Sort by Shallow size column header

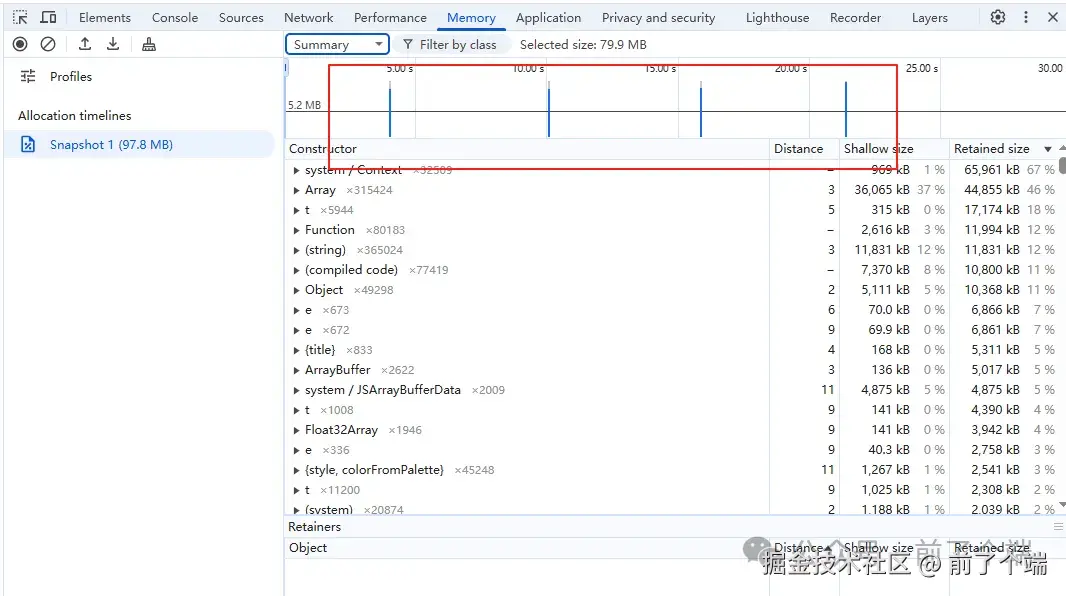coord(894,148)
